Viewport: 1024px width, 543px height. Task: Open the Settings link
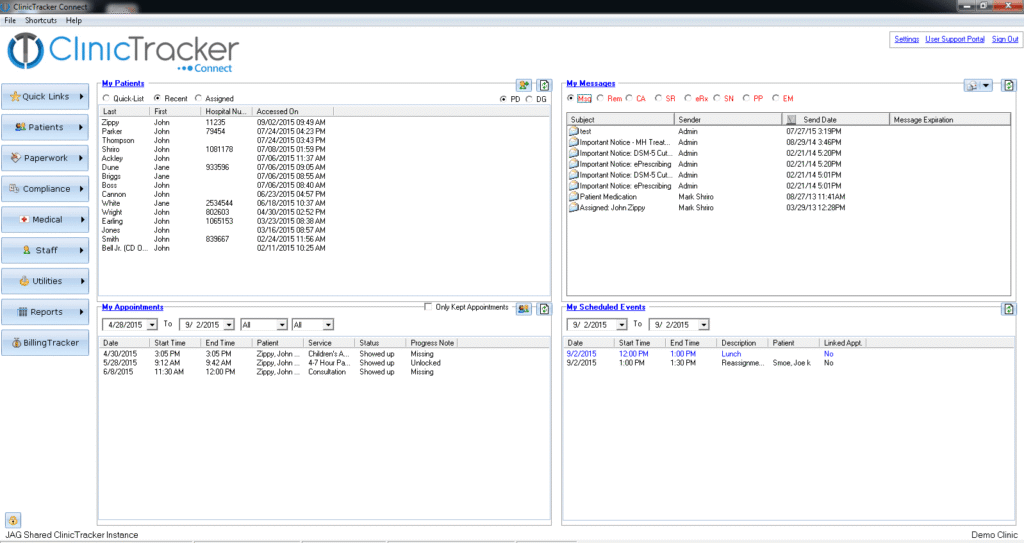pyautogui.click(x=906, y=39)
